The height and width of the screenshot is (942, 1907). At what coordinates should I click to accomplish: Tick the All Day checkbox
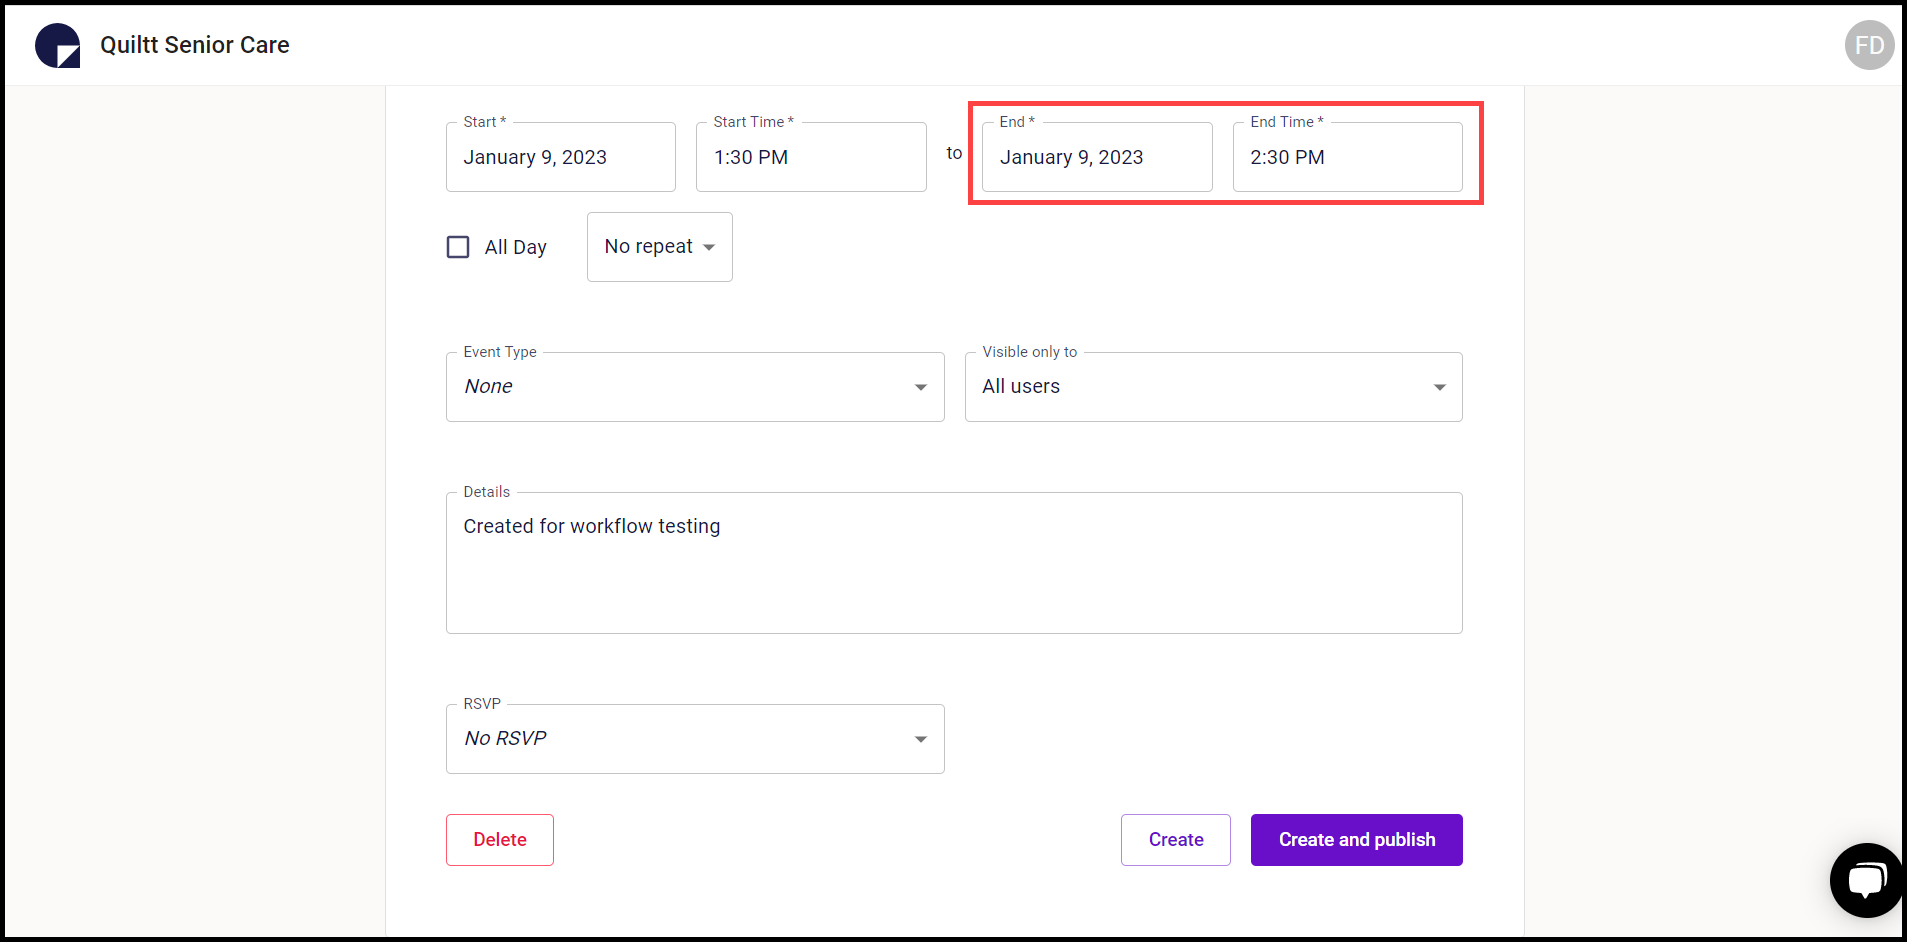coord(458,247)
